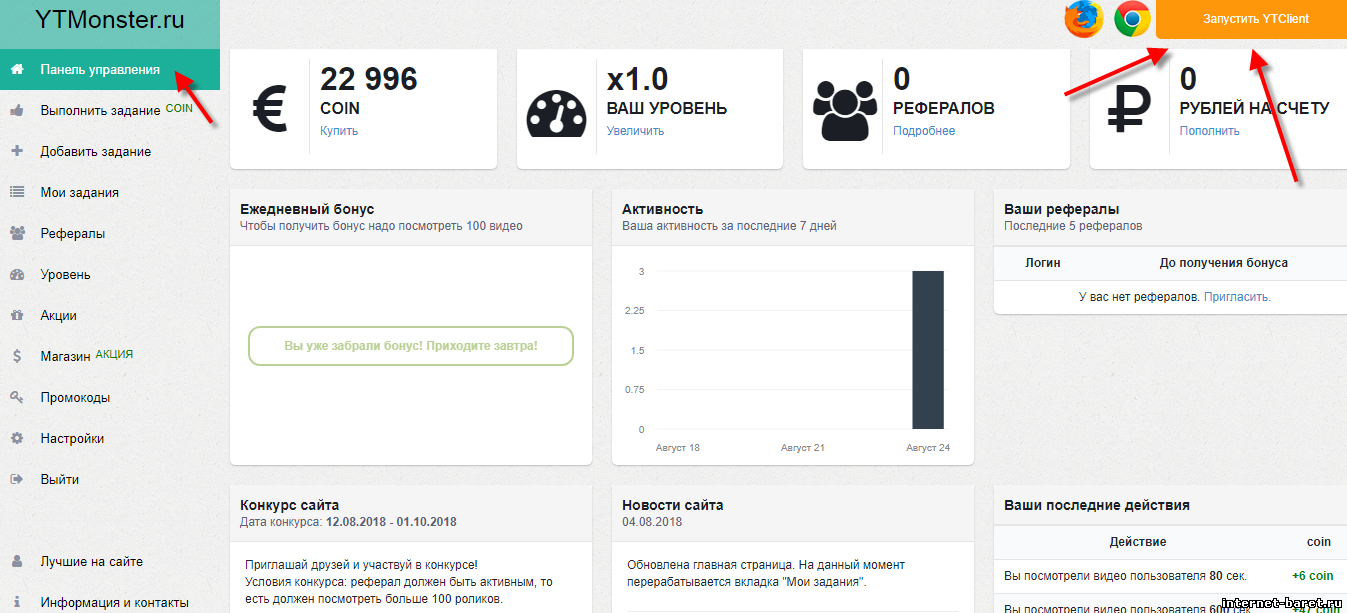Click the thumbs-up icon beside Выполнить задание
Viewport: 1347px width, 613px height.
pyautogui.click(x=17, y=110)
